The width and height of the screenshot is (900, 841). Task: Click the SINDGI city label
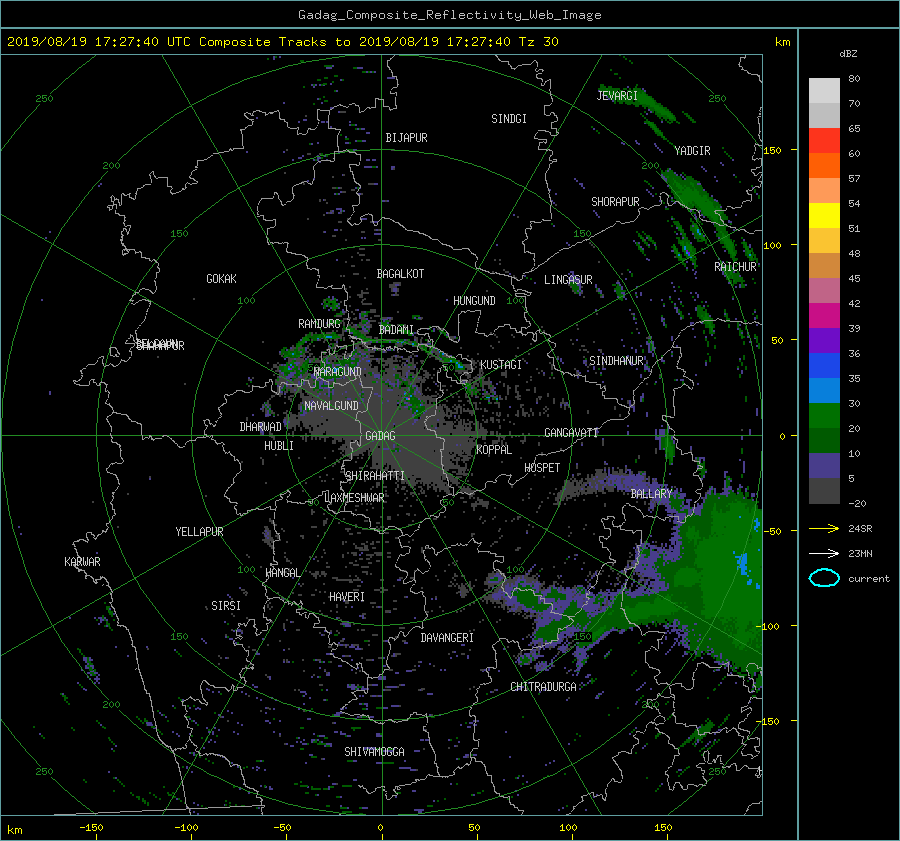point(509,119)
